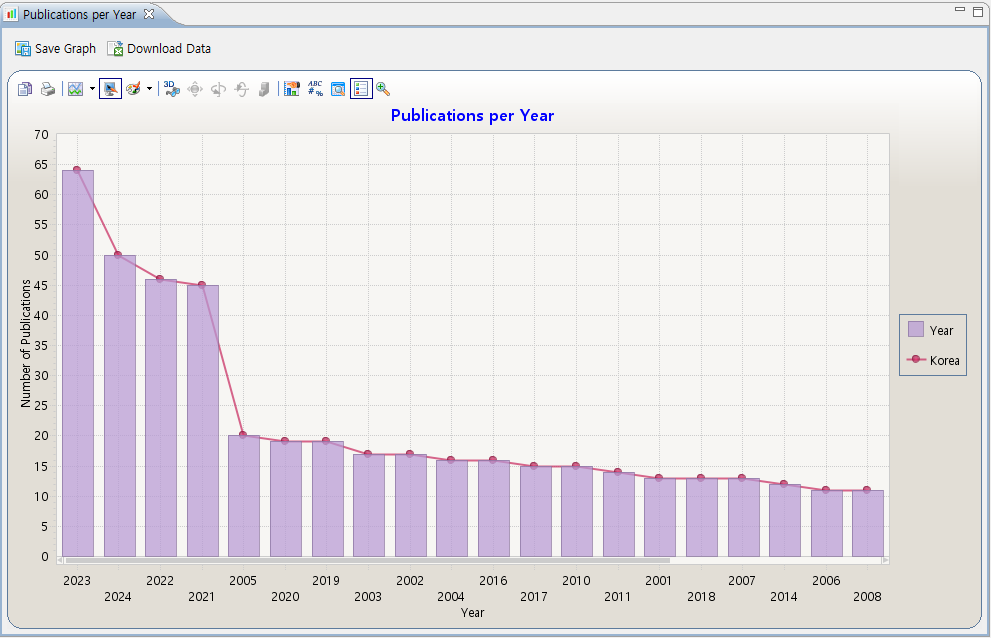Click the bar chart data editor icon
This screenshot has height=638, width=991.
[292, 89]
